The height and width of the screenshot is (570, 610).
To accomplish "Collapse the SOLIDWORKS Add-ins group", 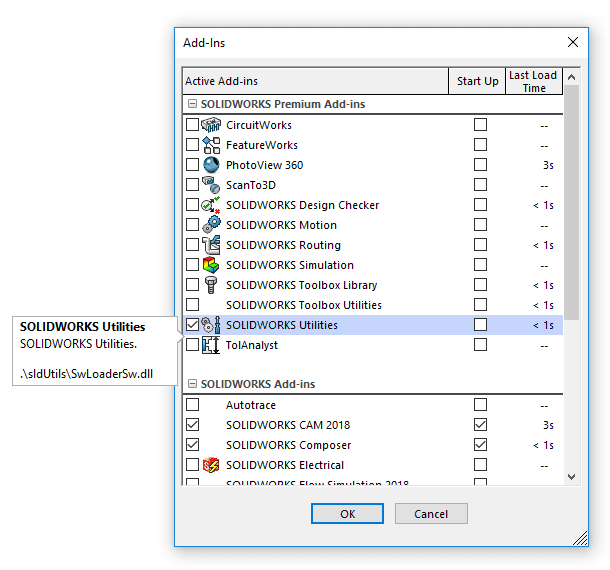I will (x=191, y=384).
